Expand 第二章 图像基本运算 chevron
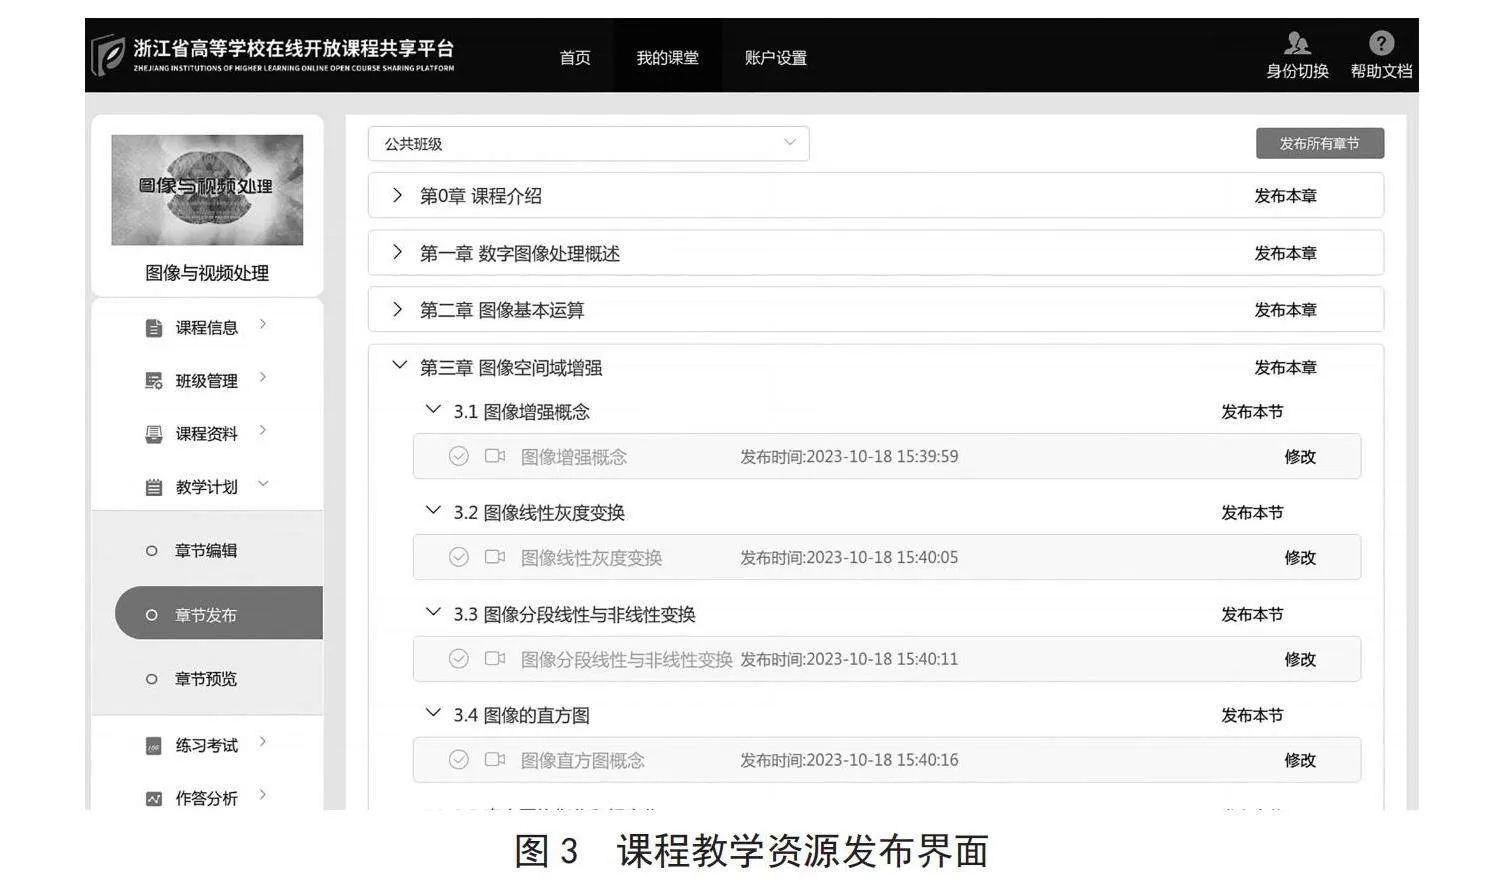This screenshot has height=894, width=1493. point(397,309)
